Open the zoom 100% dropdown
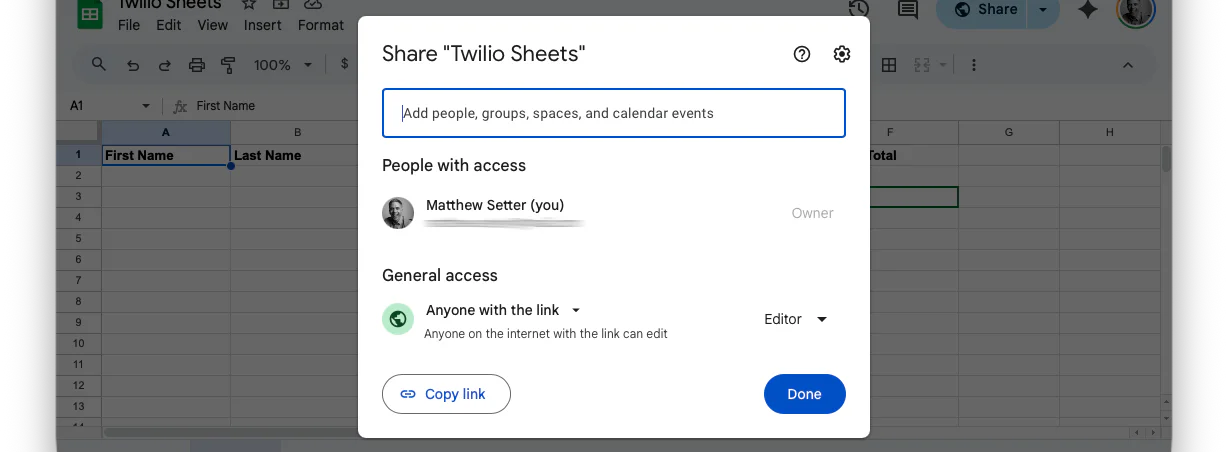The width and height of the screenshot is (1228, 452). tap(283, 65)
